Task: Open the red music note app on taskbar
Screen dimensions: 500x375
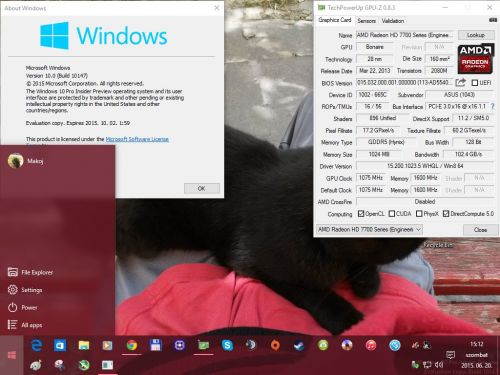Action: click(x=371, y=345)
